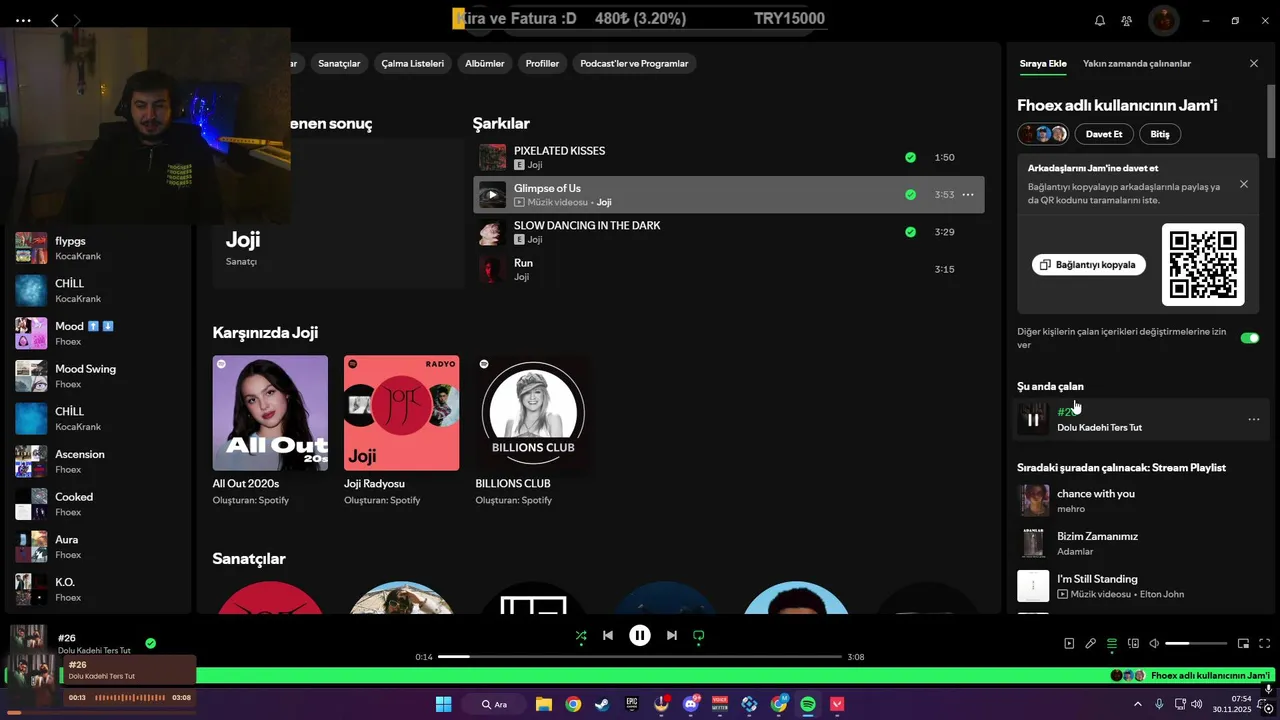Open the flypgs playlist in library

[x=98, y=248]
